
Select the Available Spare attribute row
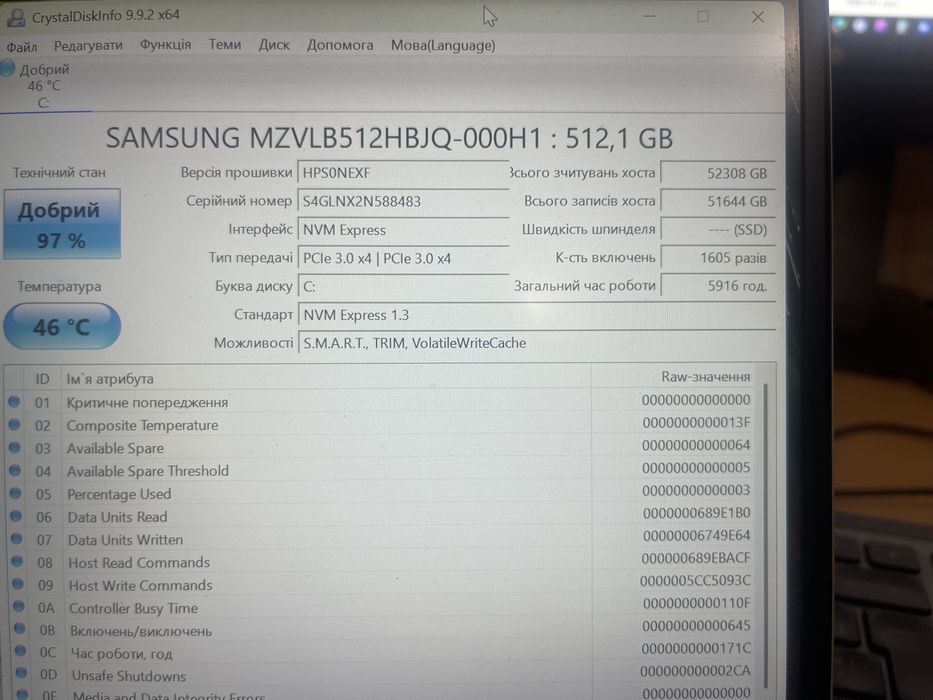(x=381, y=447)
